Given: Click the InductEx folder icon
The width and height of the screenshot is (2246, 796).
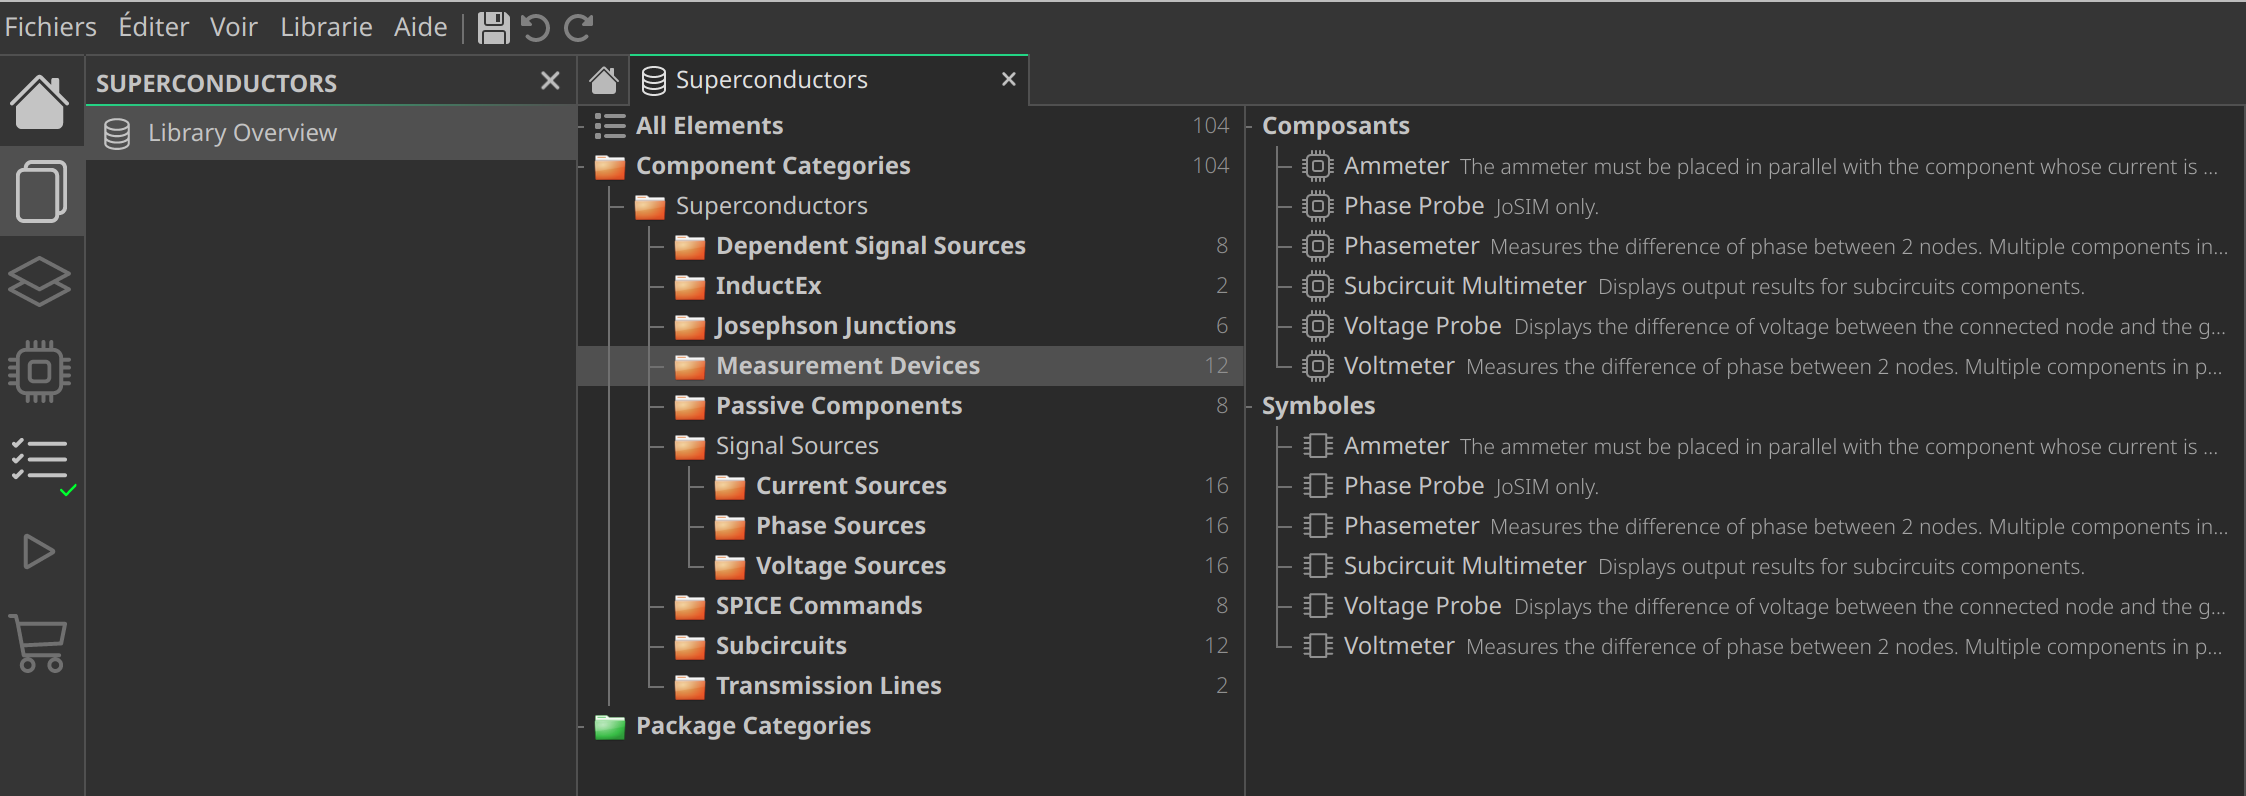Looking at the screenshot, I should [690, 286].
